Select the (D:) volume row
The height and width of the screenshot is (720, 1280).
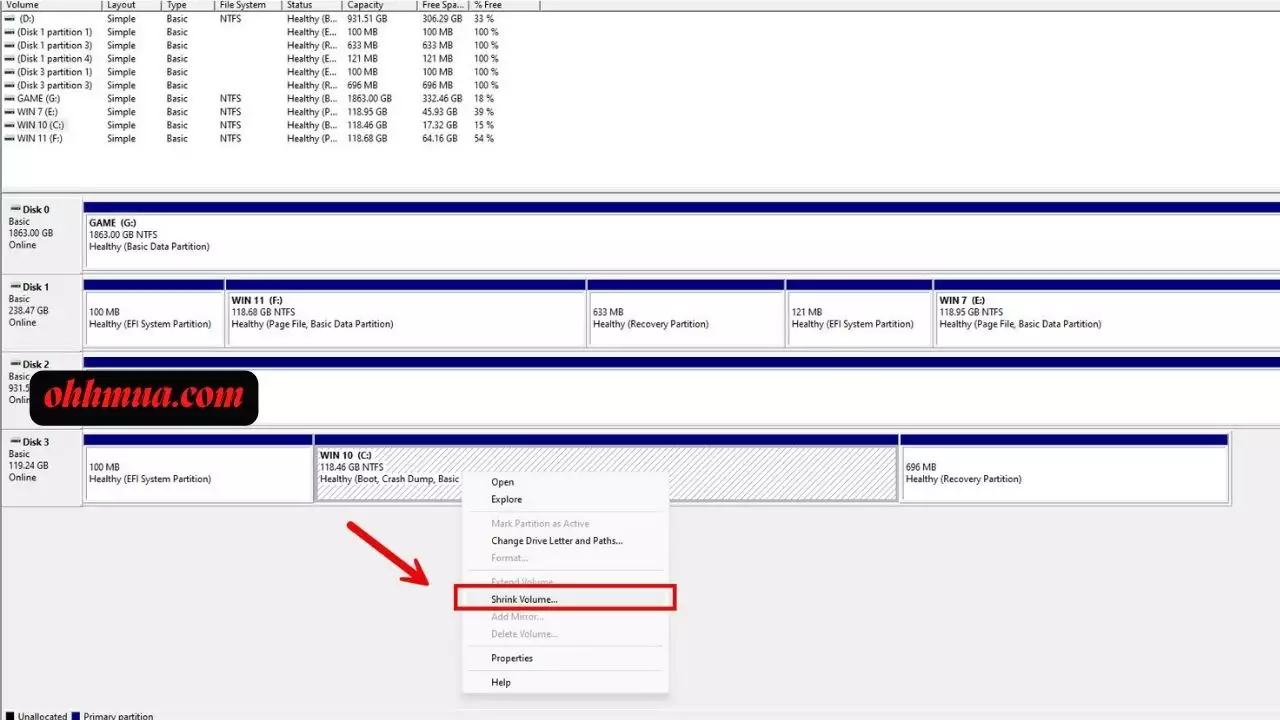270,19
